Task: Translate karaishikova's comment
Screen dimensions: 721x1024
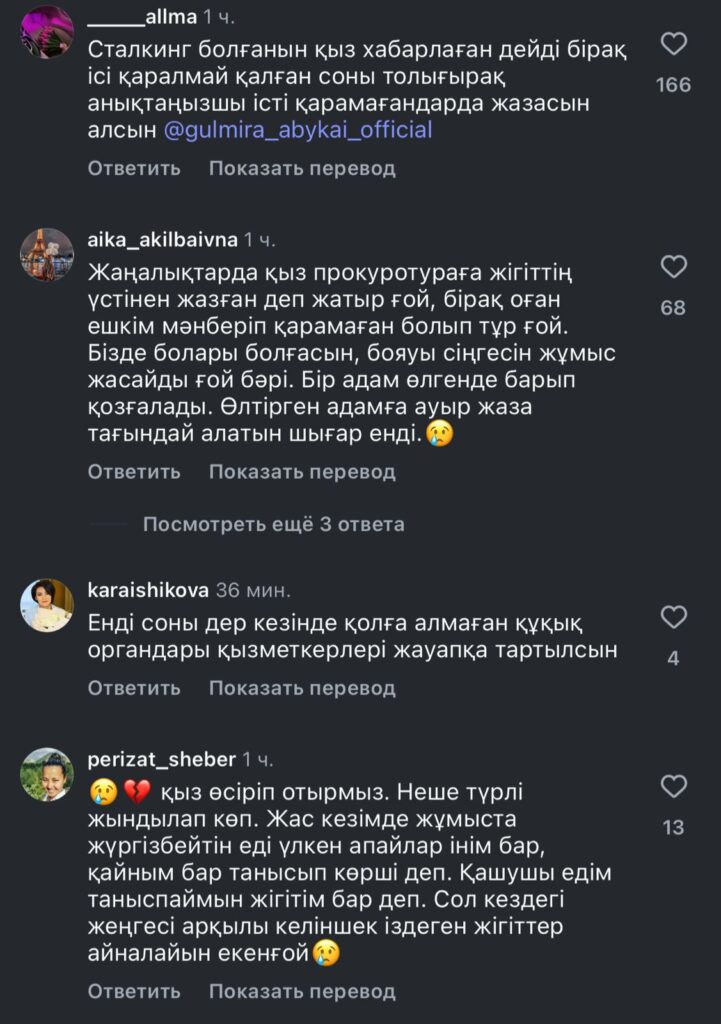Action: 302,688
